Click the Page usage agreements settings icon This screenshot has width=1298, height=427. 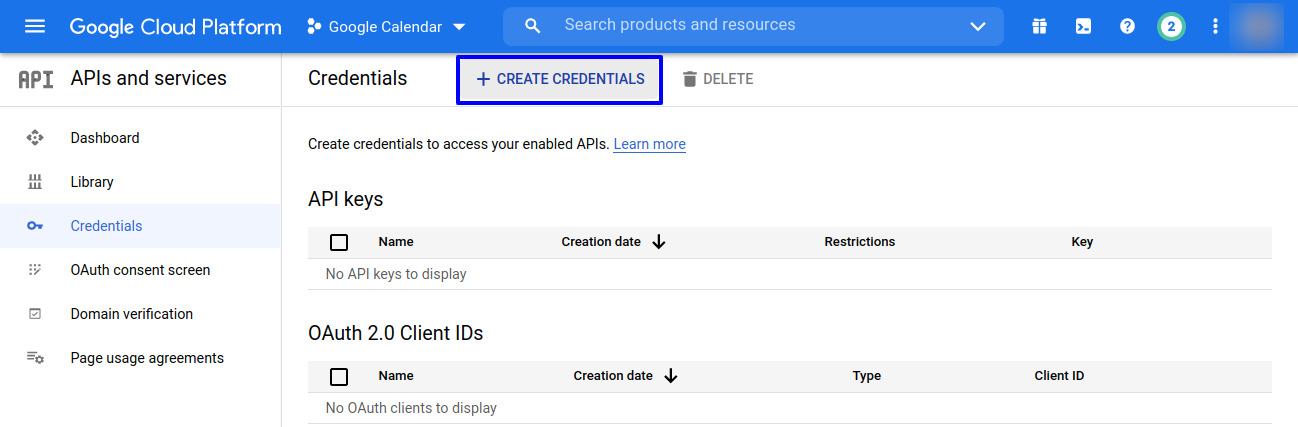pos(35,358)
